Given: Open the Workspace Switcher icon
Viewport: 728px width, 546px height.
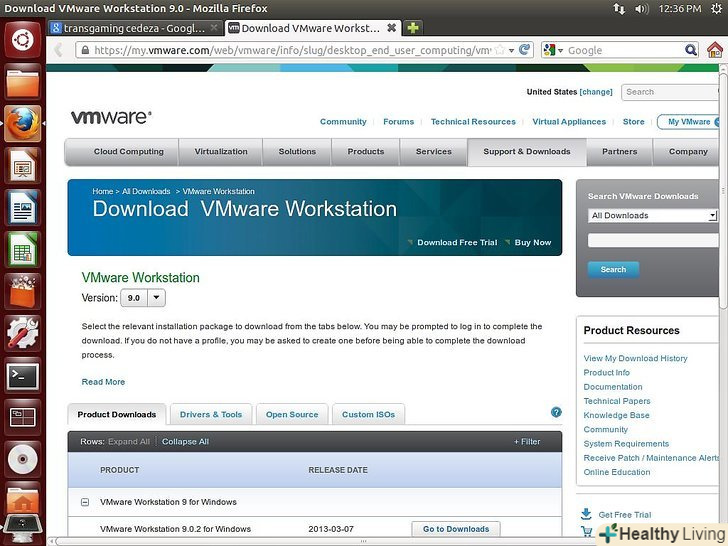Looking at the screenshot, I should [x=22, y=417].
